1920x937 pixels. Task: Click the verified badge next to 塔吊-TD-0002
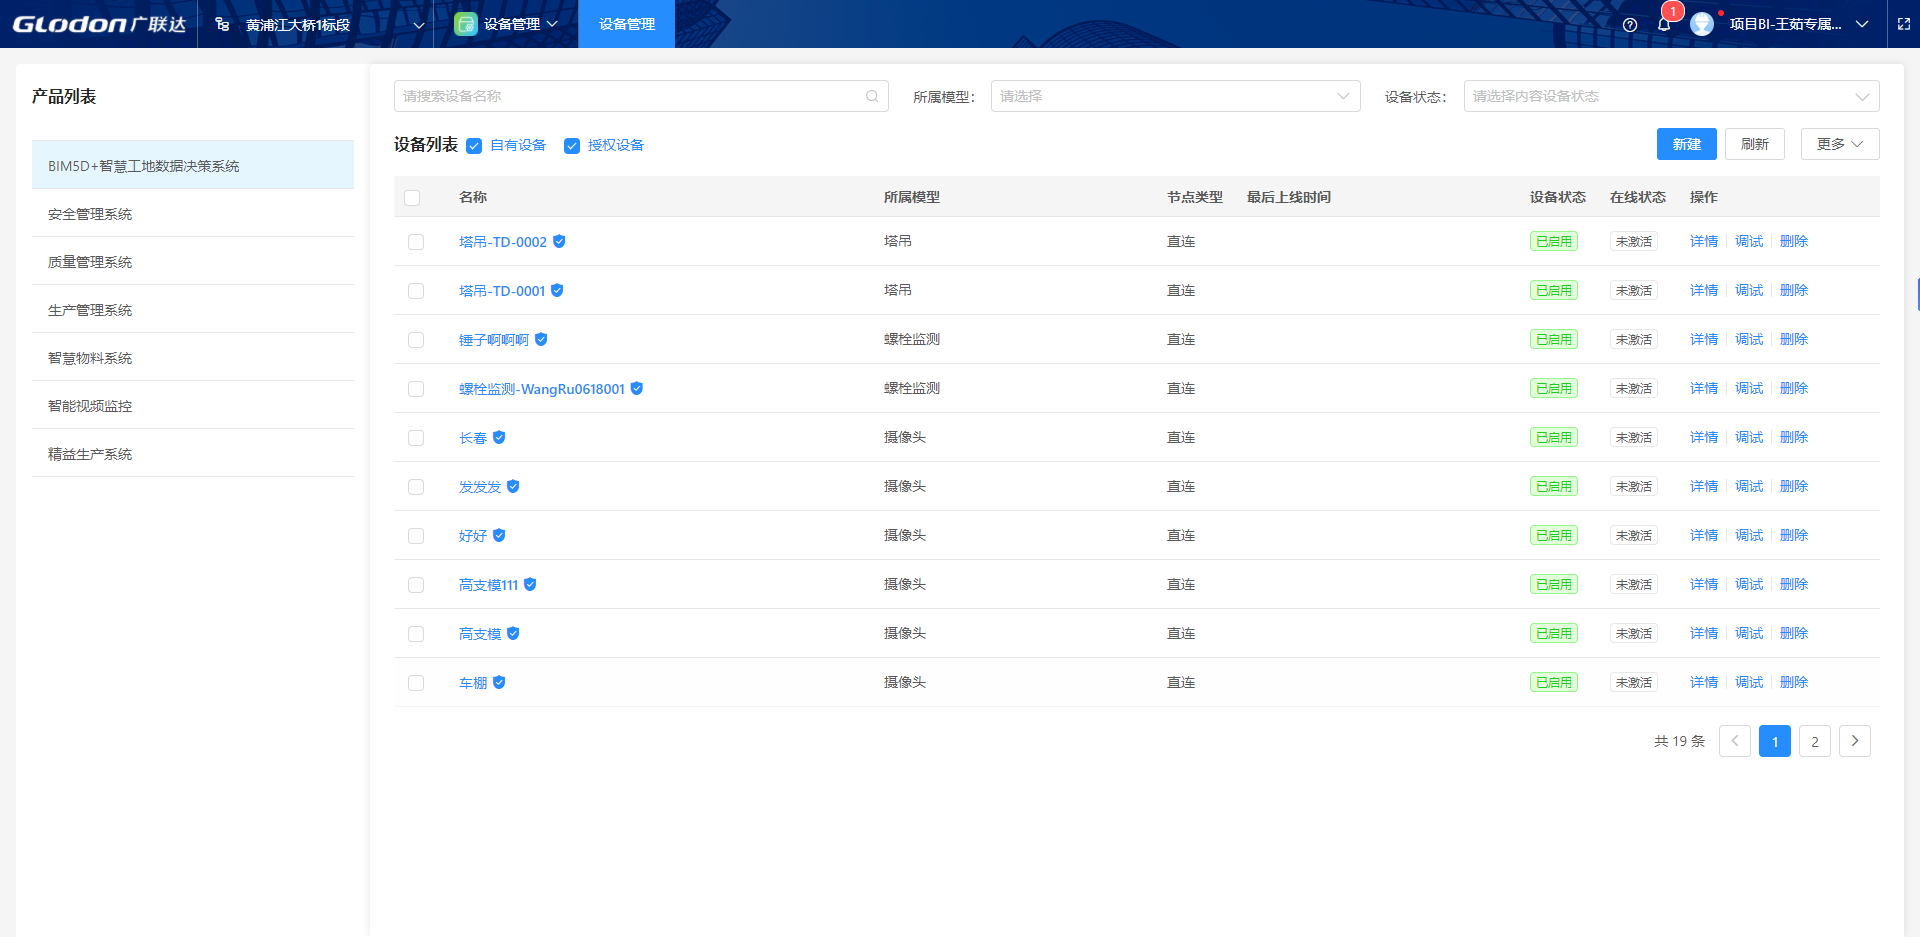(559, 241)
